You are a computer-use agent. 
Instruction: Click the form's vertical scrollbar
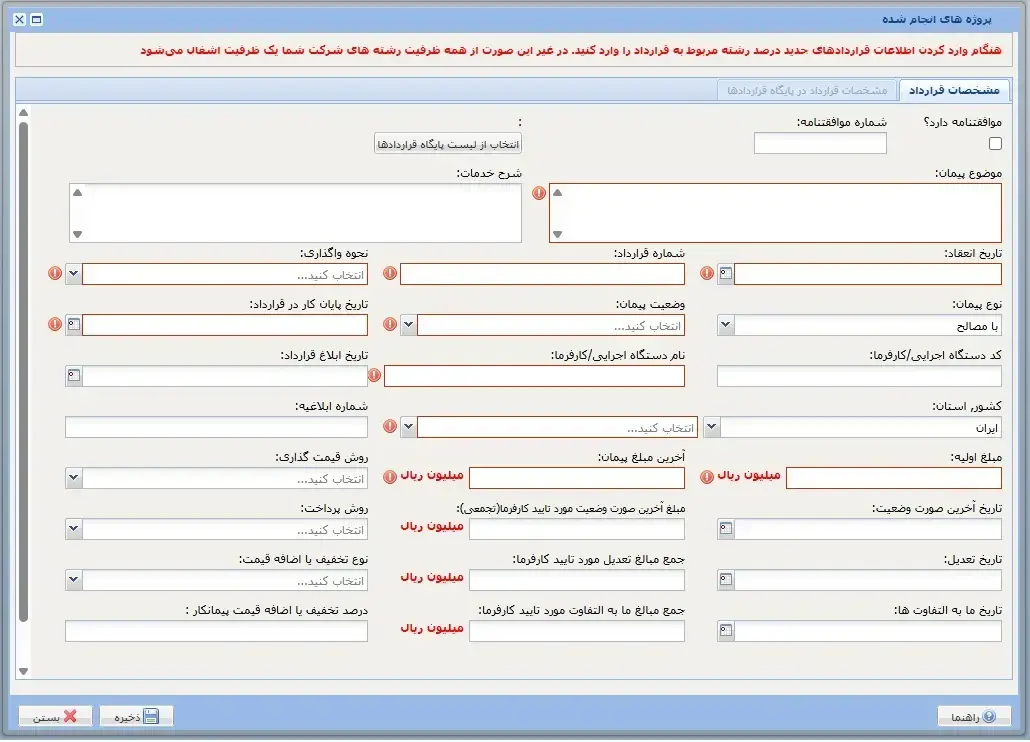24,390
